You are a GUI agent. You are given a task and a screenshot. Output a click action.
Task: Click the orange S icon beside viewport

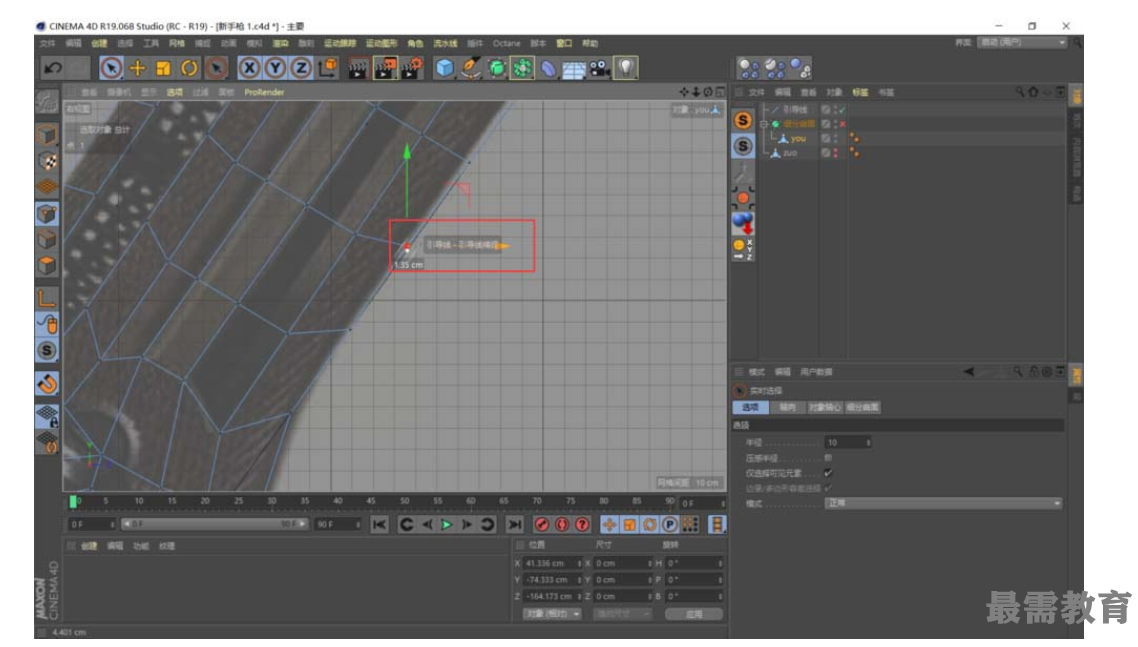point(742,120)
